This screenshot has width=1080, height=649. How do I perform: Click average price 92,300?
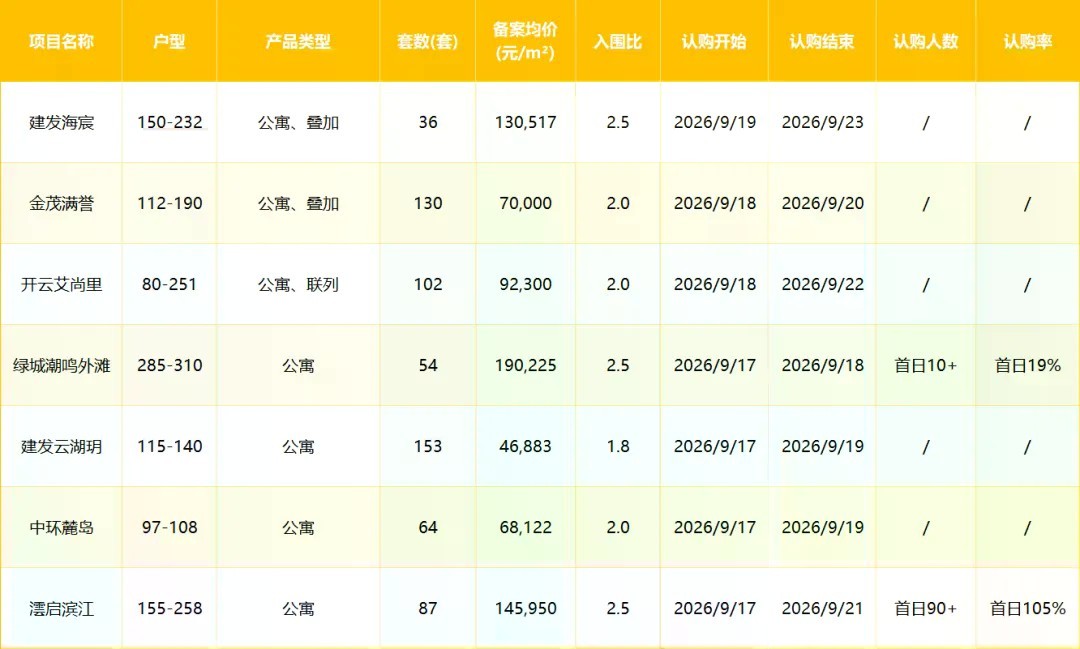point(526,285)
